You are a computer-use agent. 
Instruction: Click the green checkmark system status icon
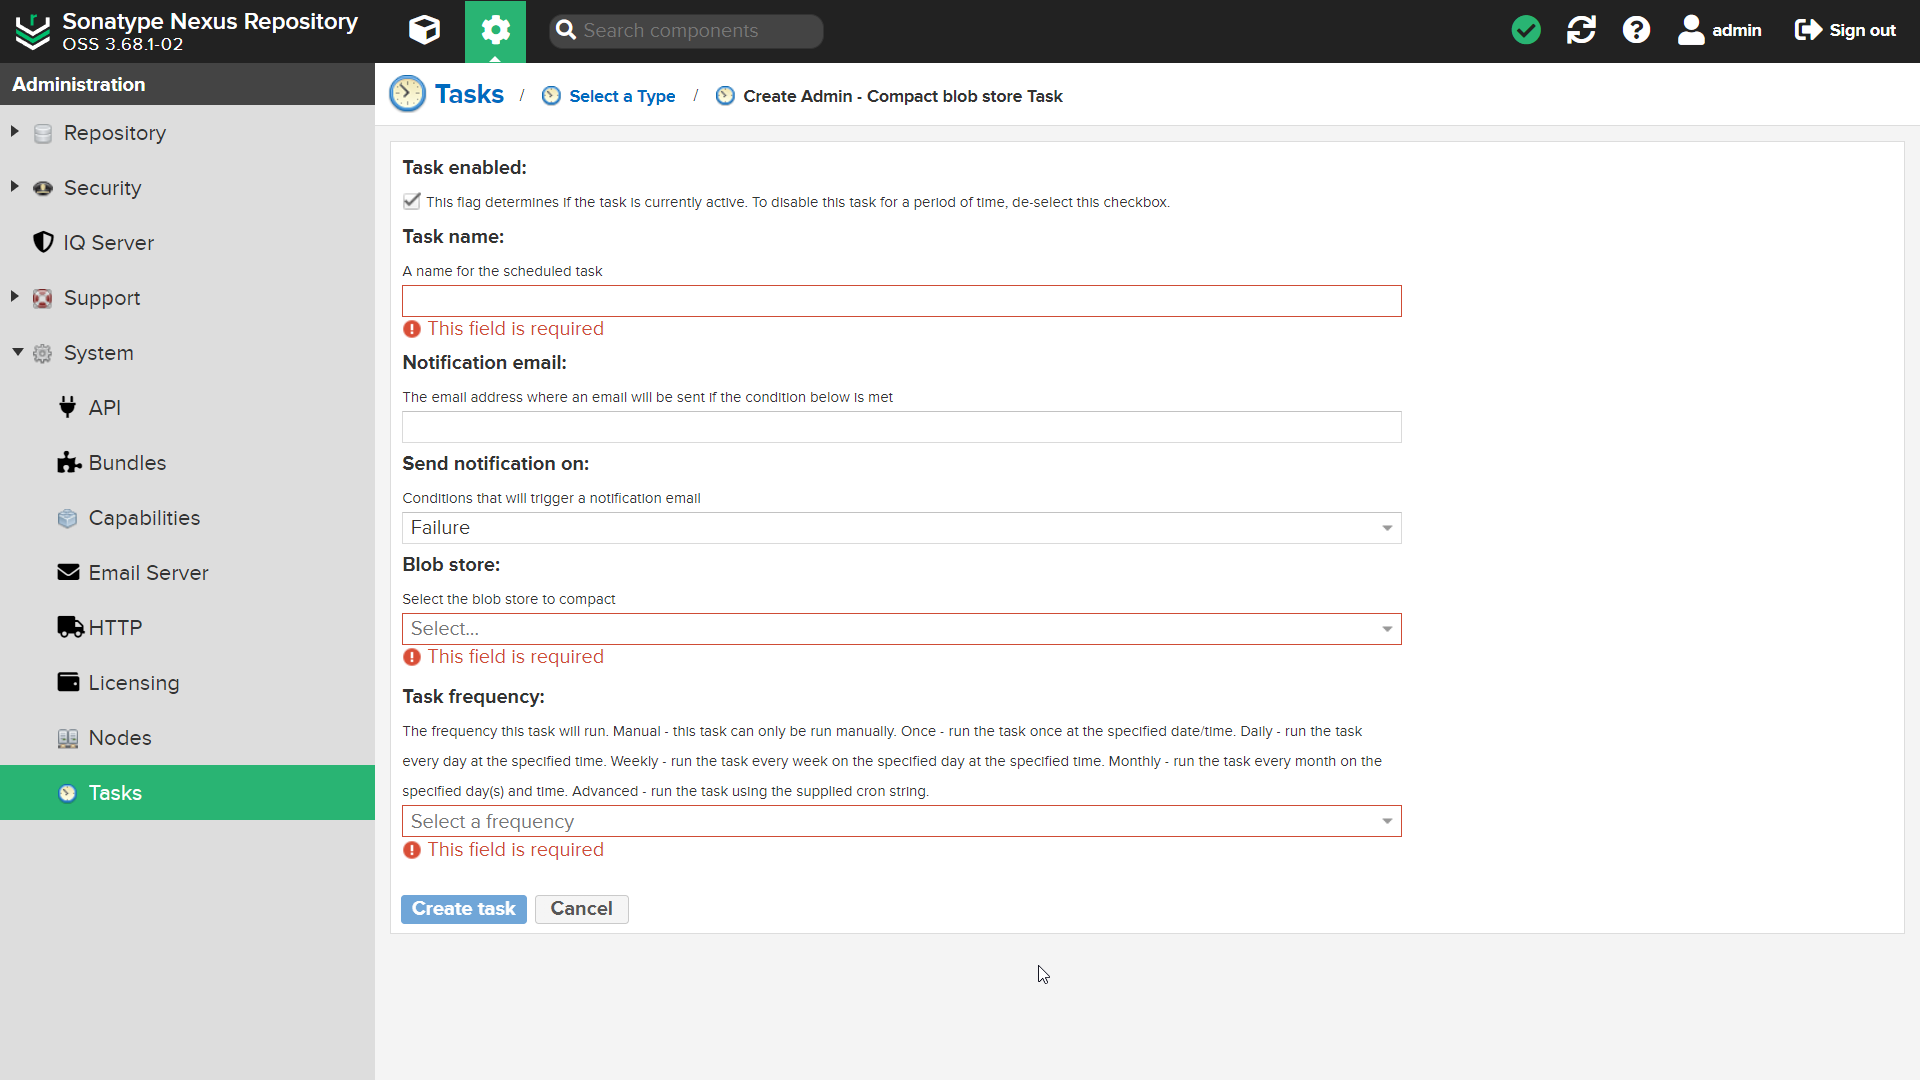(x=1526, y=30)
